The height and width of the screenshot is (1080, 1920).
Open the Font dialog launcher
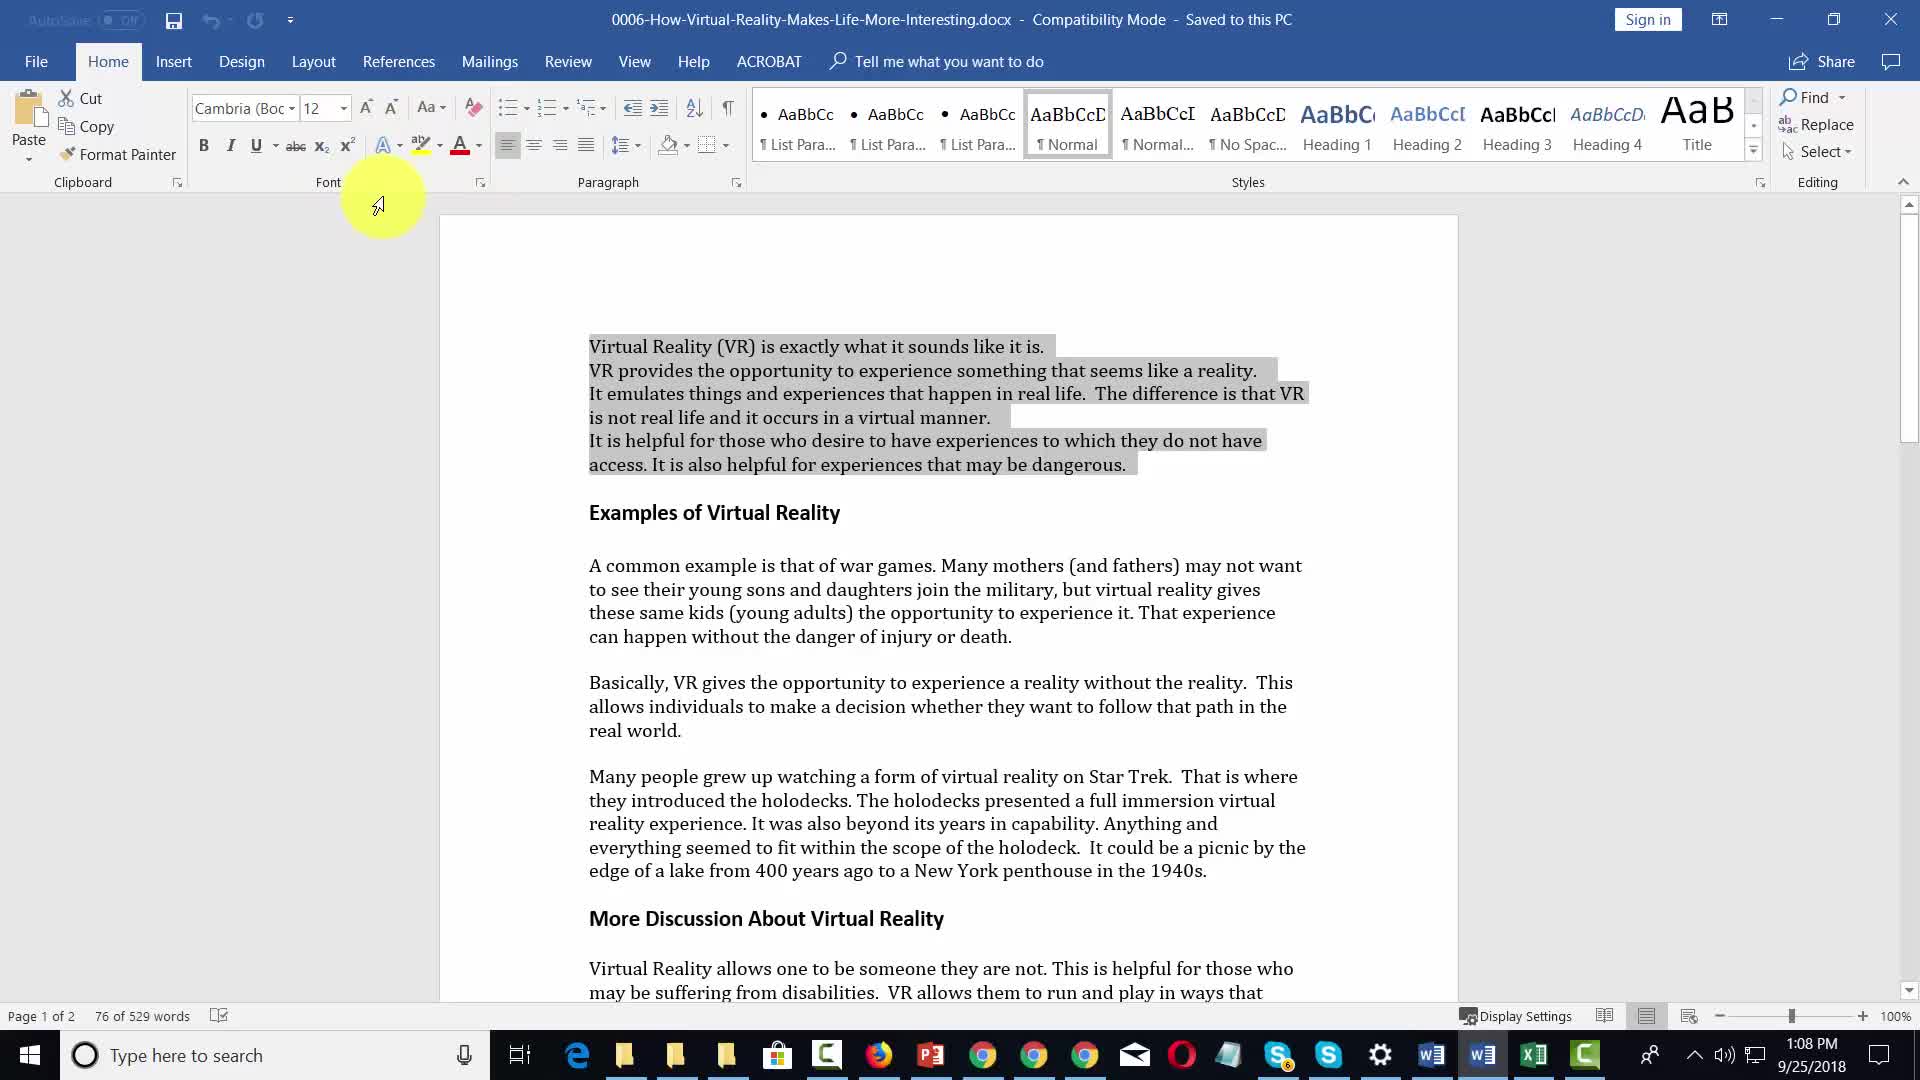pyautogui.click(x=480, y=183)
